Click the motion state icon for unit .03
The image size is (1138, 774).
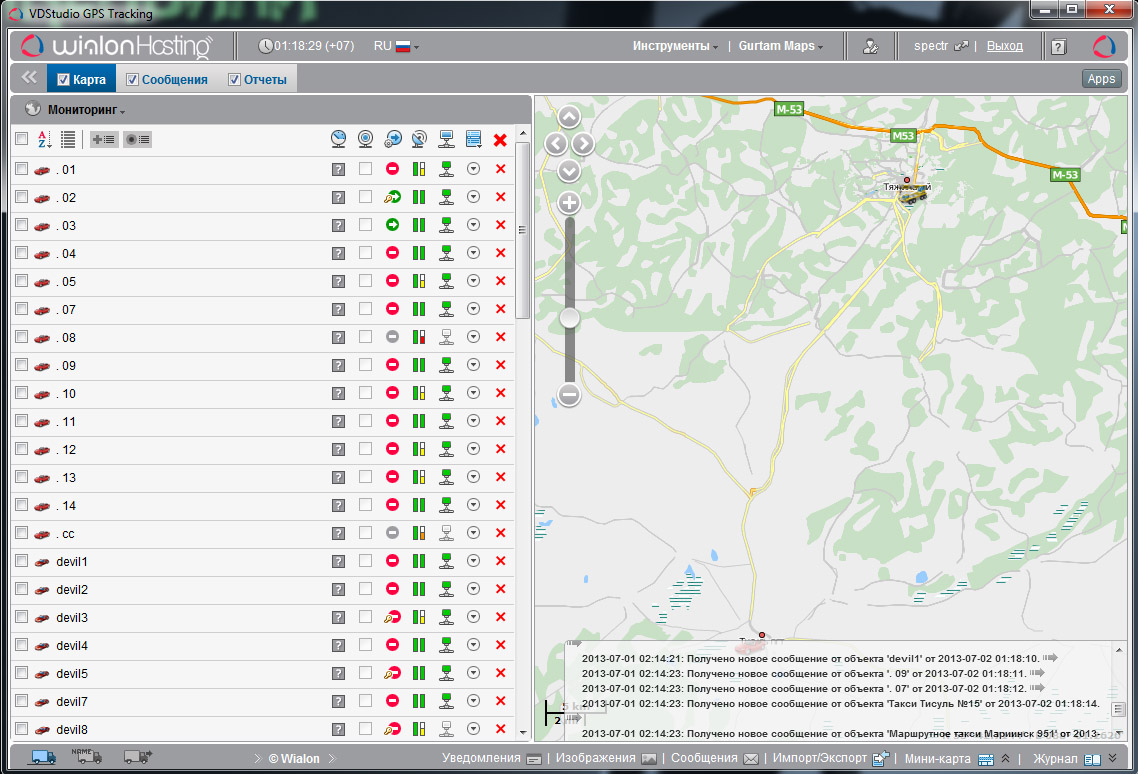click(393, 225)
